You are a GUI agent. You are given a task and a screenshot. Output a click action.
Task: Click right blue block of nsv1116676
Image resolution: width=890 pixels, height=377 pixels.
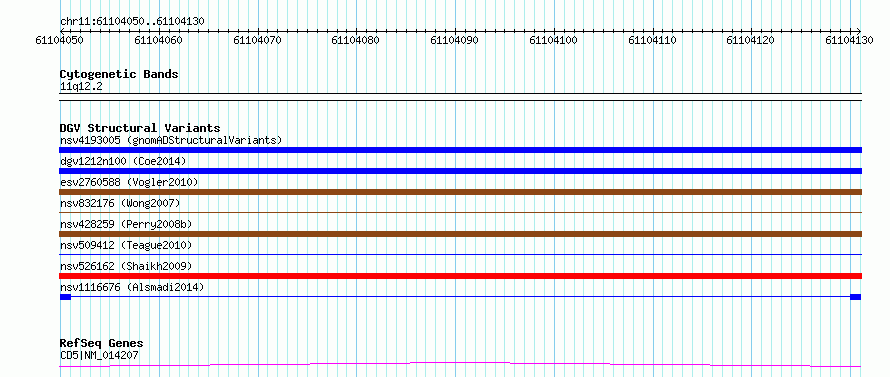856,297
